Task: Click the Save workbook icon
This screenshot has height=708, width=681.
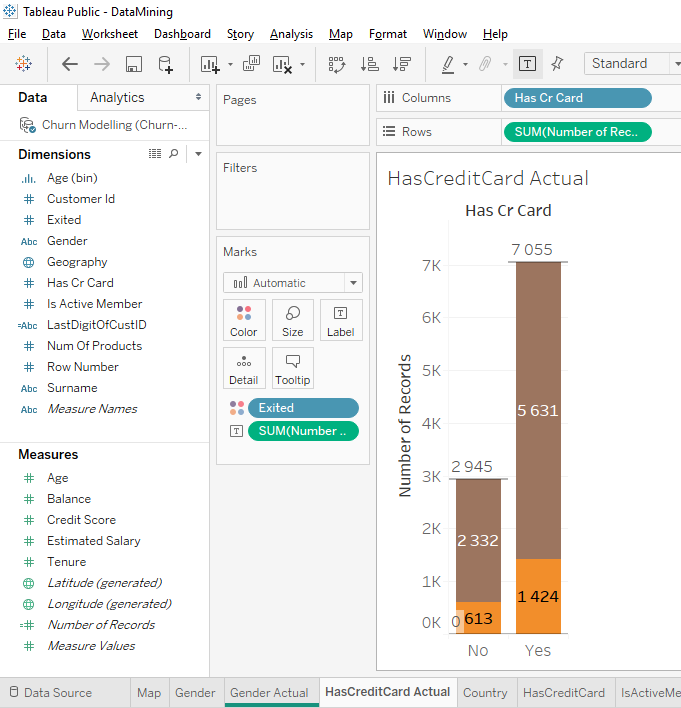Action: [x=133, y=64]
